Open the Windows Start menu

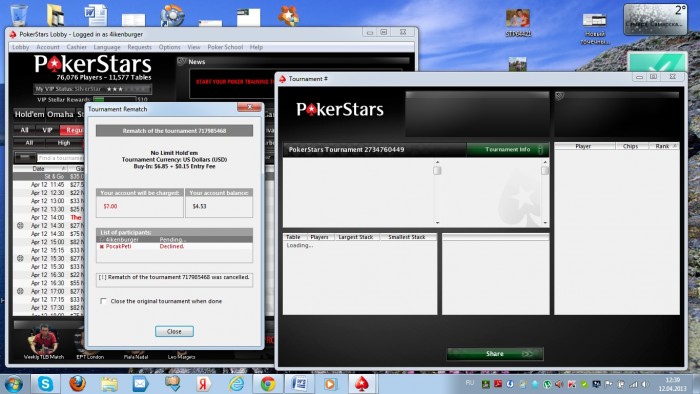[x=13, y=384]
